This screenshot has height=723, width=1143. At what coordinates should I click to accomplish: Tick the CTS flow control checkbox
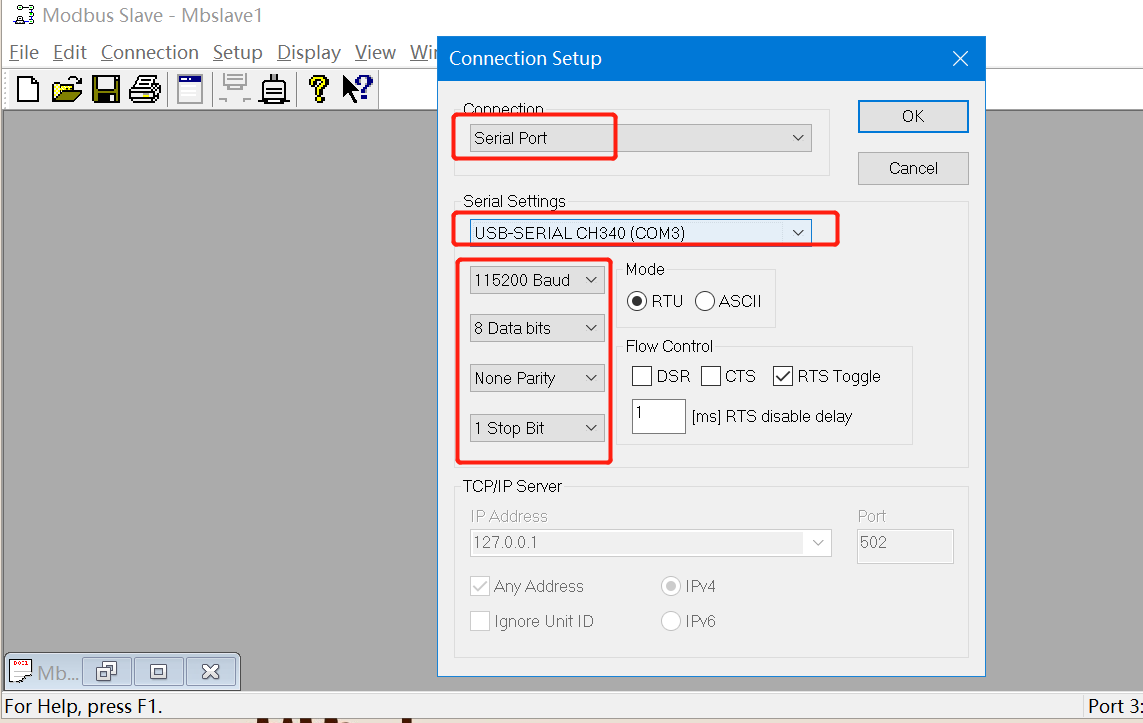click(x=711, y=376)
